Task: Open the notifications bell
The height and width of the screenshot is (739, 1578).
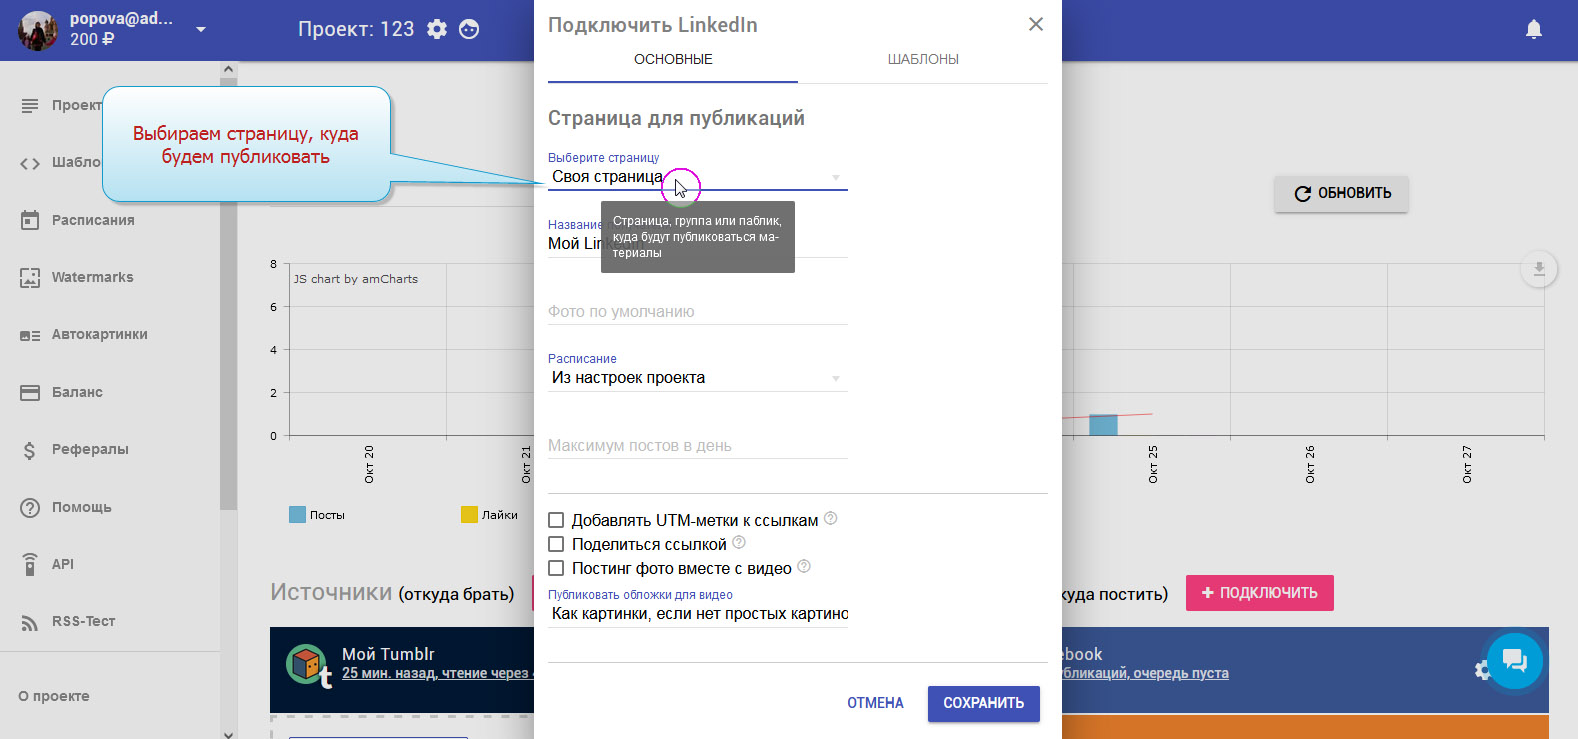Action: pos(1533,29)
